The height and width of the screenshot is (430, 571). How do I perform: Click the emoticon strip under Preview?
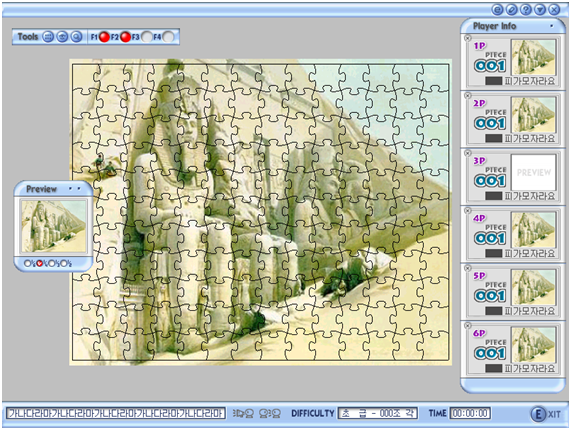[x=48, y=263]
